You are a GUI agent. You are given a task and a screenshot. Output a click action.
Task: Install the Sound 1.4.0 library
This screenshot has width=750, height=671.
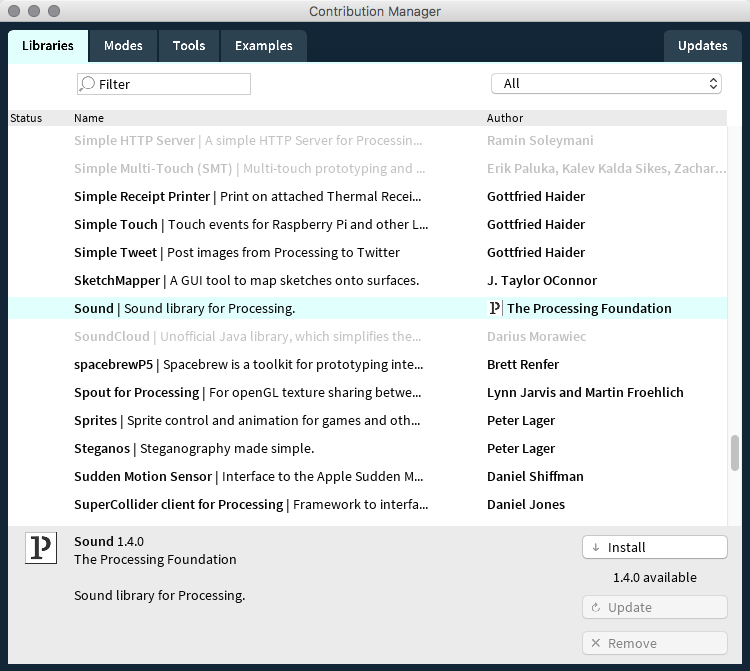coord(655,547)
